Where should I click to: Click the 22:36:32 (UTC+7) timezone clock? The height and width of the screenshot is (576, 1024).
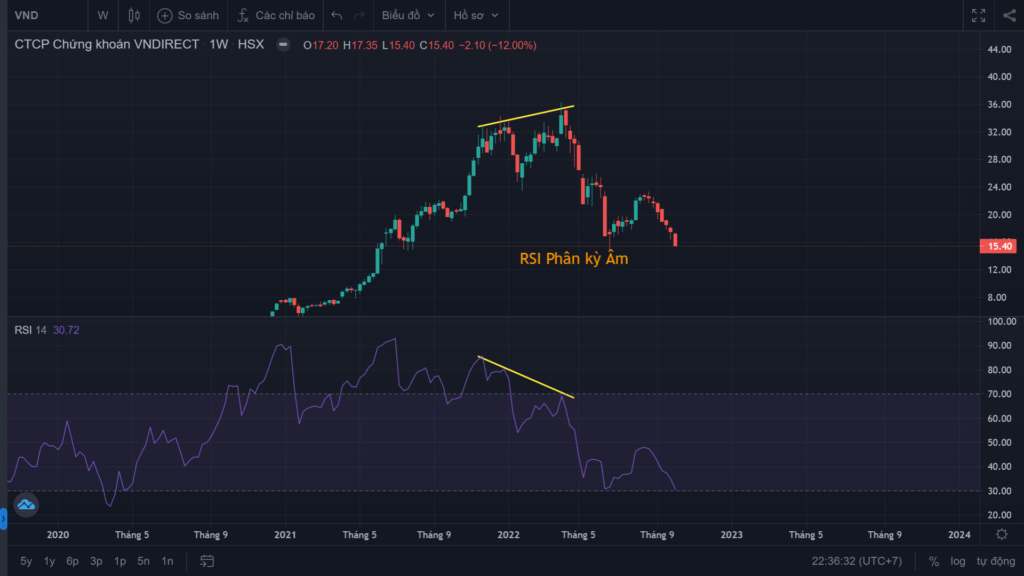(857, 561)
